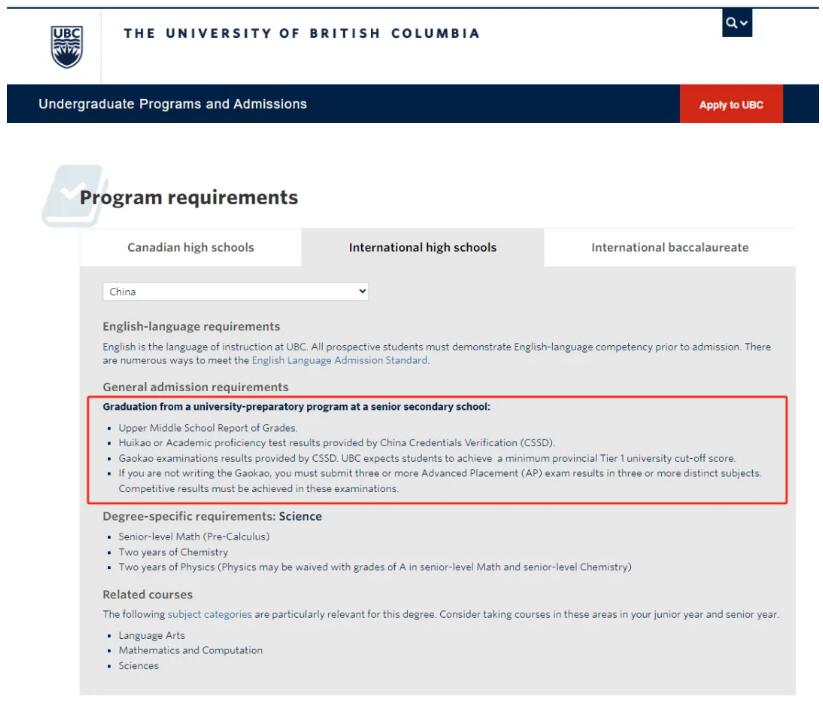Select the International high schools tab

423,247
